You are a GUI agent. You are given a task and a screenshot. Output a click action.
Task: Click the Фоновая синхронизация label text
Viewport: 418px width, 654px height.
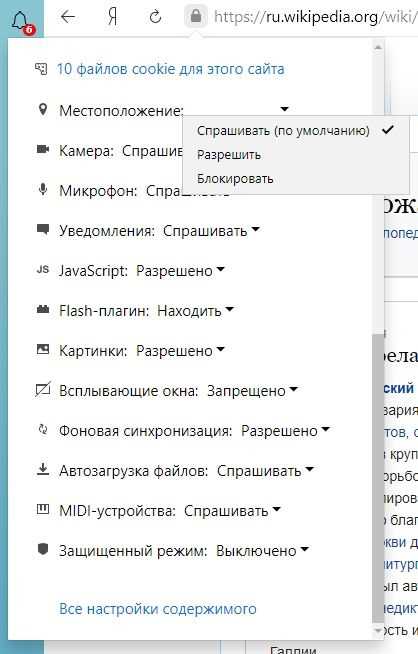146,431
